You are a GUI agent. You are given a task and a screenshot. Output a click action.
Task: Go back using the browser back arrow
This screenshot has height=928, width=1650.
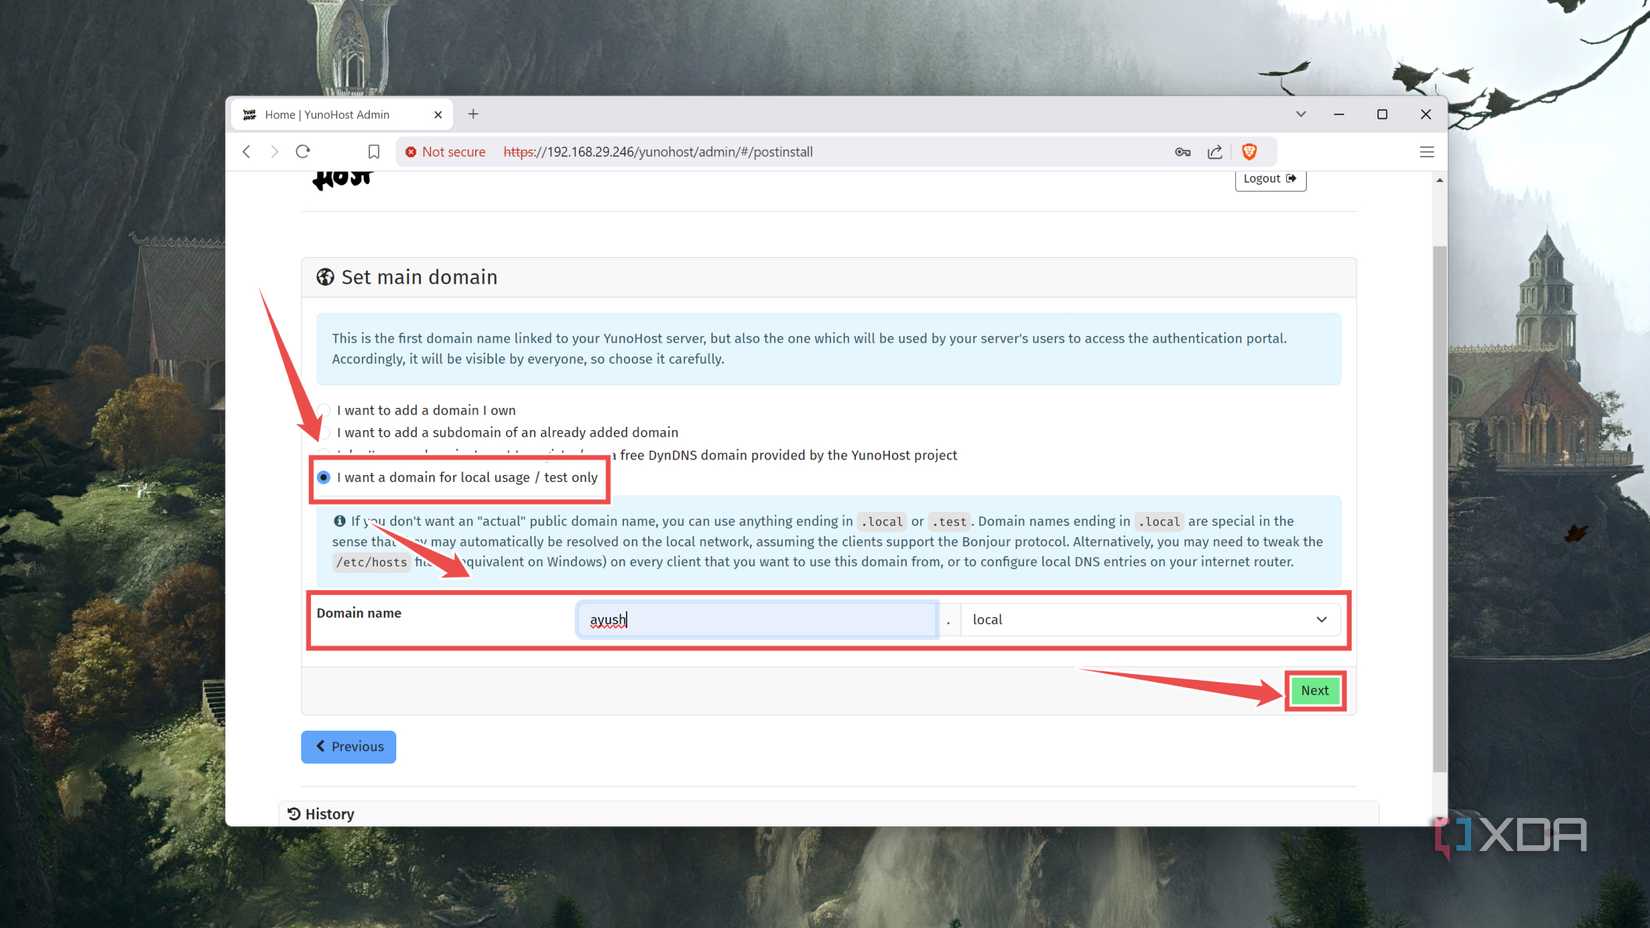[247, 152]
